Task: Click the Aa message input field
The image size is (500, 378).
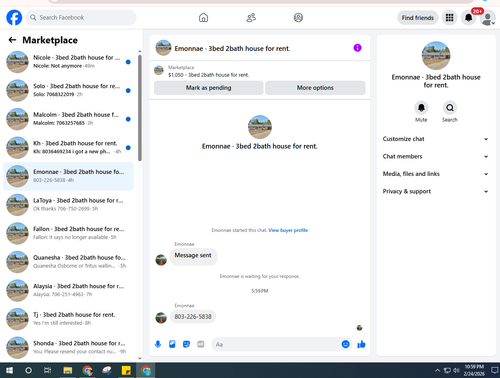Action: click(x=277, y=344)
